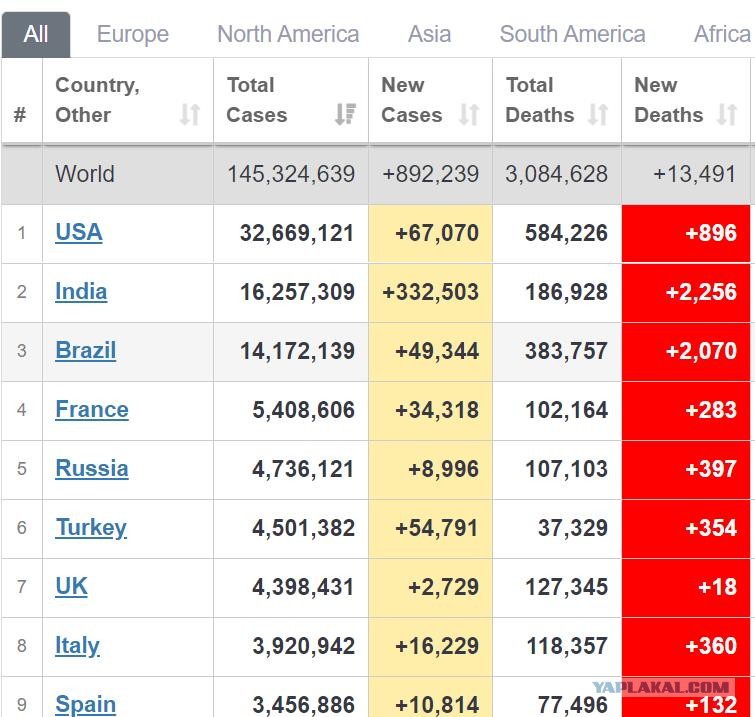Sort by Country, Other column icon
Viewport: 755px width, 717px height.
(x=190, y=115)
